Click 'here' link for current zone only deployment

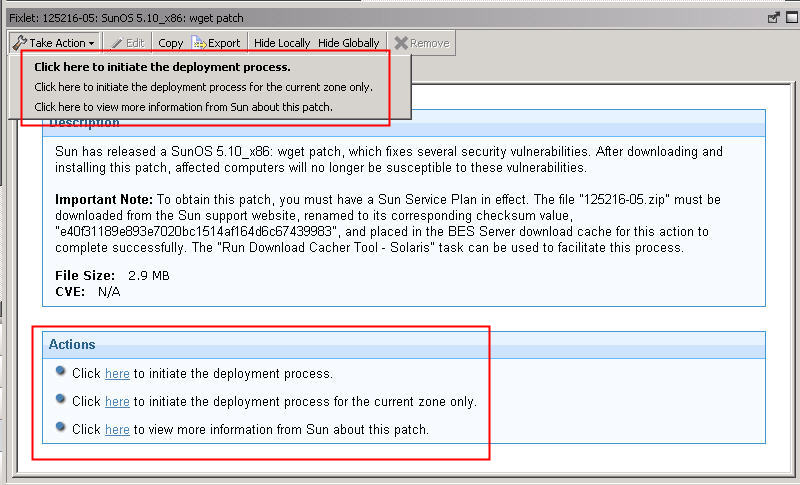[x=117, y=401]
